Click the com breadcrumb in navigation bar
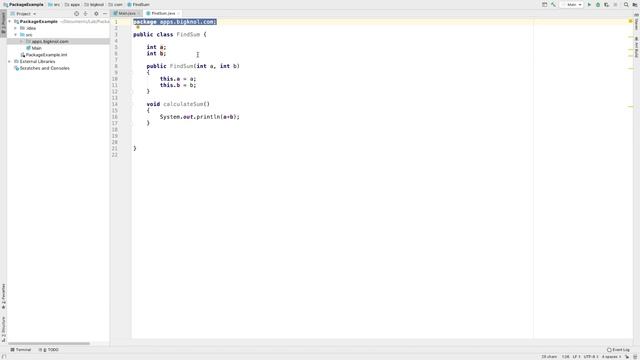This screenshot has height=360, width=640. (116, 4)
